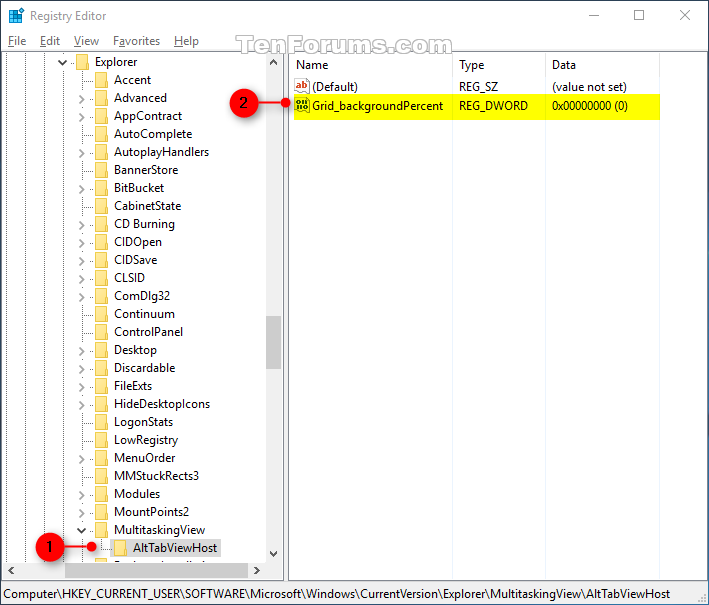Viewport: 709px width, 605px height.
Task: Click the DWORD icon beside Grid_backgroundPercent
Action: click(302, 105)
